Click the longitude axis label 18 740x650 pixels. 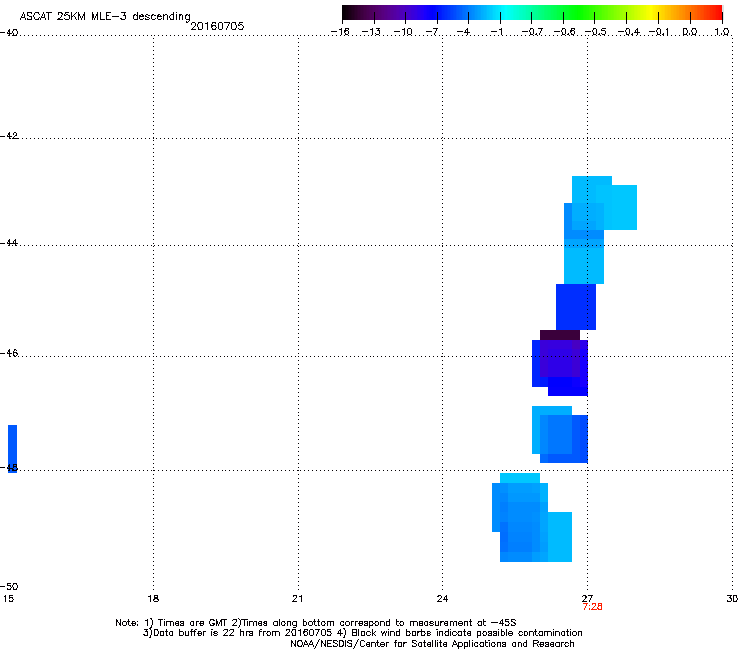pos(153,599)
